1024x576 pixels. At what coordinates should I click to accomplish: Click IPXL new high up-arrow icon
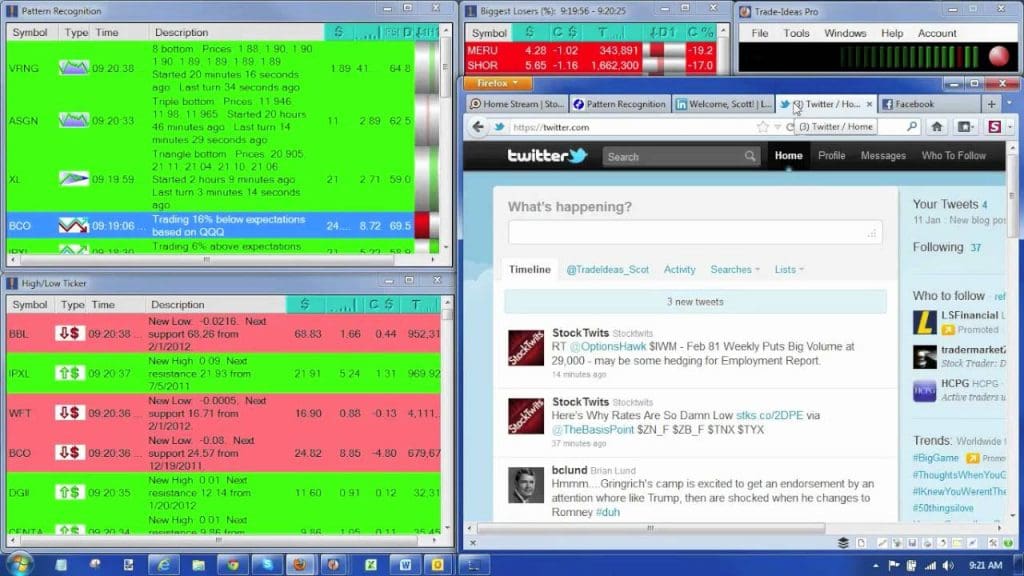coord(70,373)
